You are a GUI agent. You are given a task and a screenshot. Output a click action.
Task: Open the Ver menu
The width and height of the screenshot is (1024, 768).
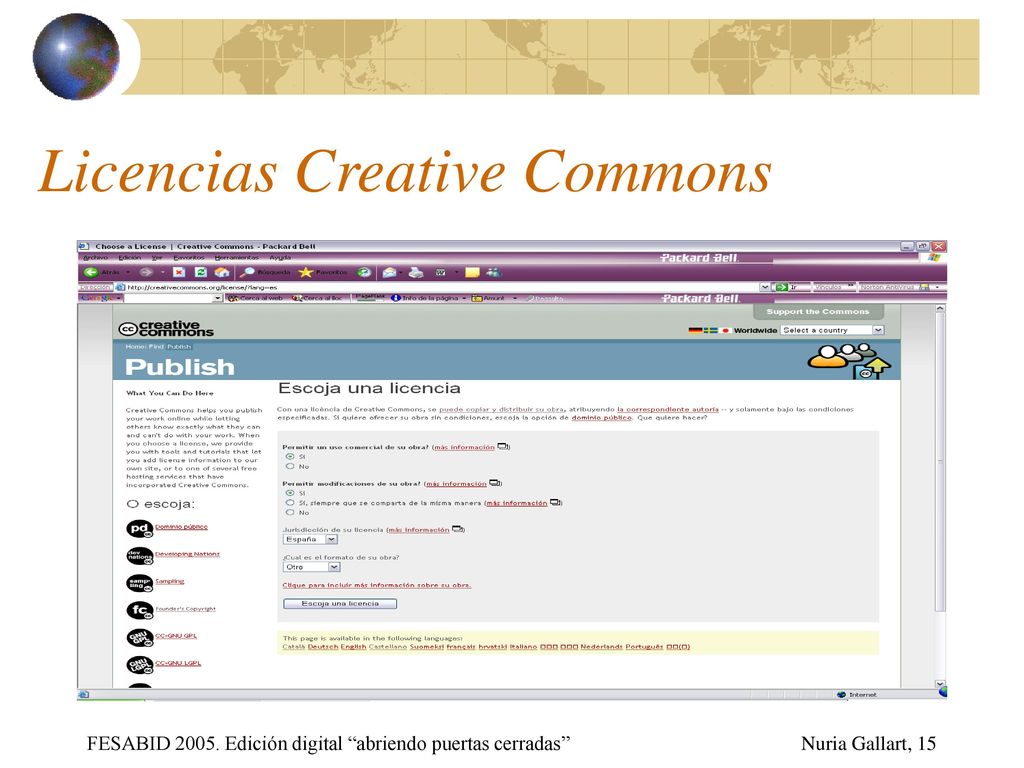pos(157,258)
